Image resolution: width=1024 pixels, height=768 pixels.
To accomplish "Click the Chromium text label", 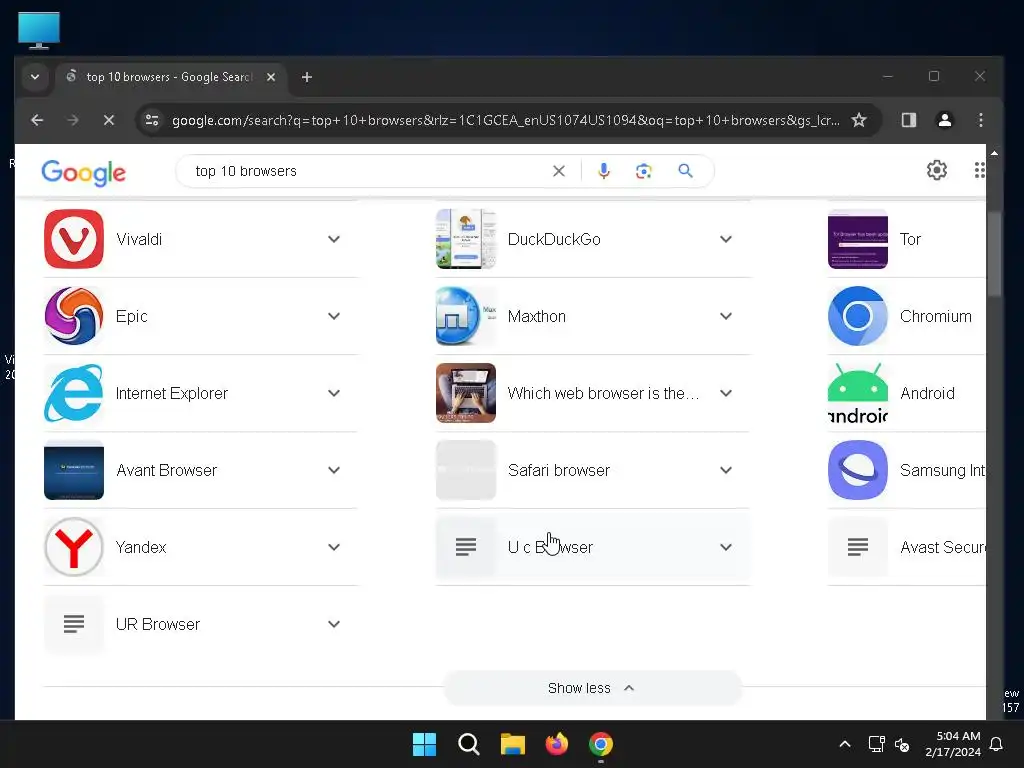I will pyautogui.click(x=936, y=316).
